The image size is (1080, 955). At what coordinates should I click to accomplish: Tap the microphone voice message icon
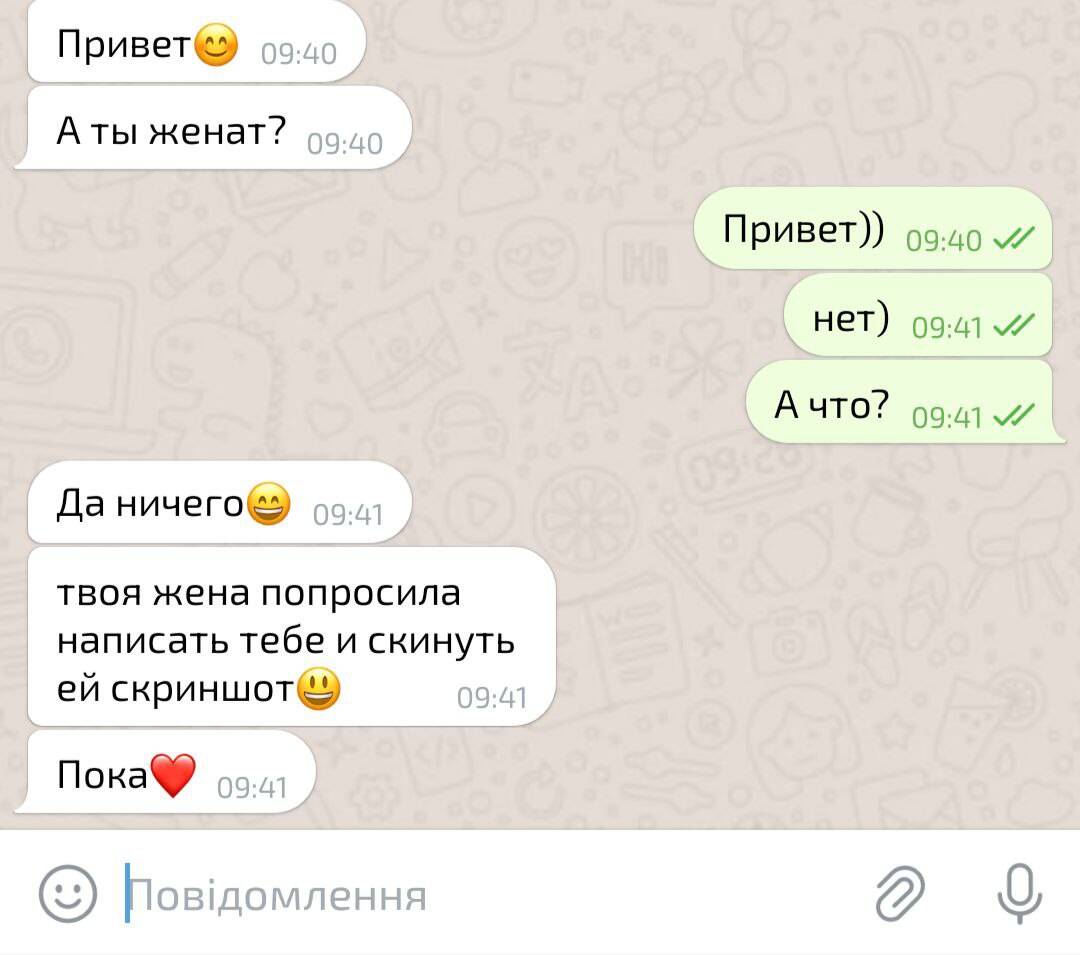[1019, 894]
